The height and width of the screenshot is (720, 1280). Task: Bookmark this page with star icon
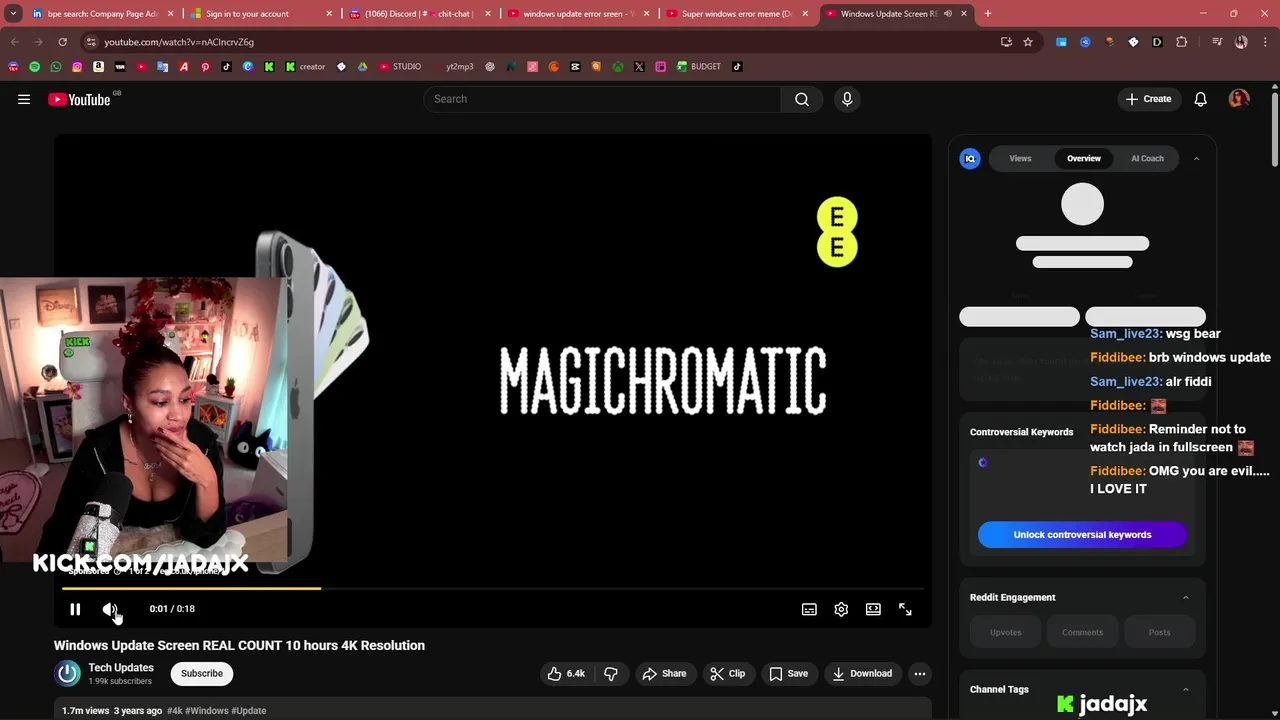coord(1028,42)
